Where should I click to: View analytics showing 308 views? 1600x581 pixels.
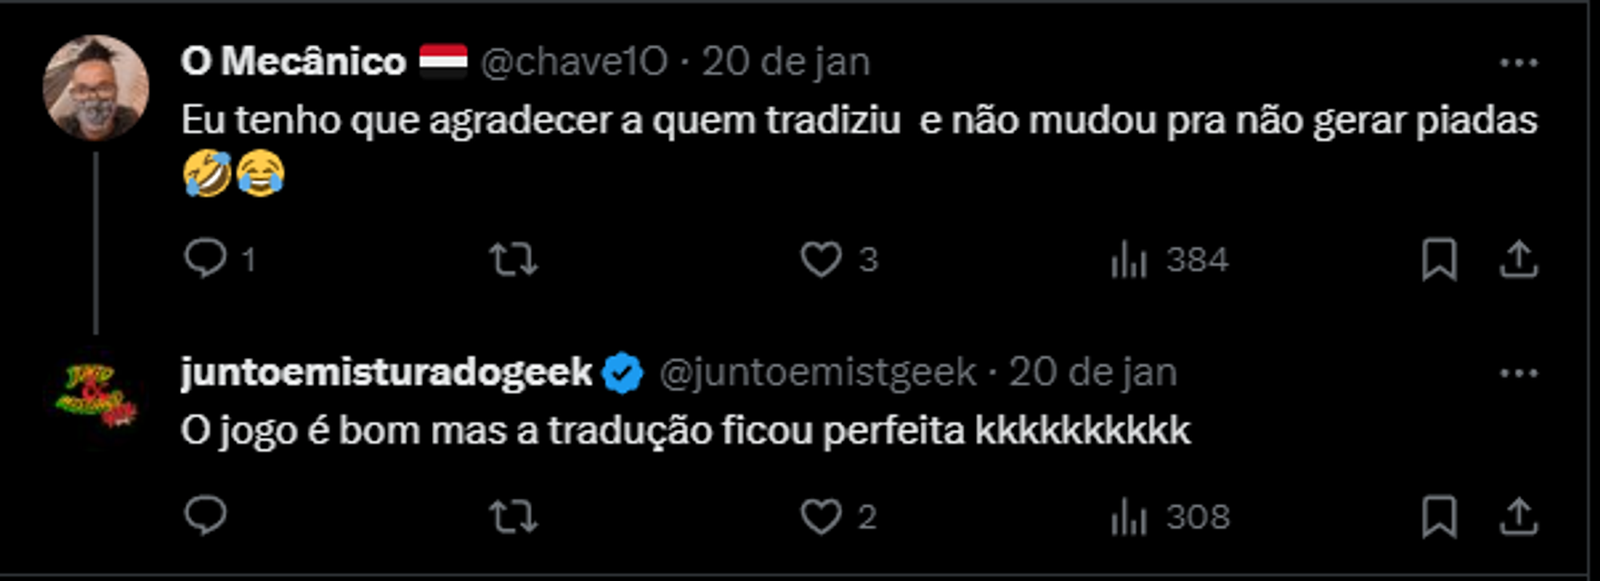point(1129,517)
